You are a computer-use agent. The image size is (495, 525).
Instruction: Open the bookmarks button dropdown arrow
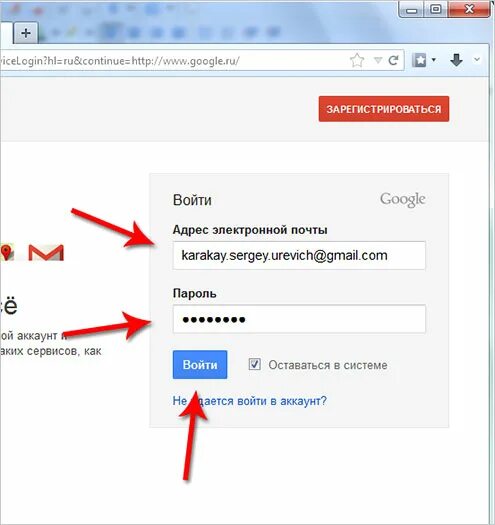434,60
